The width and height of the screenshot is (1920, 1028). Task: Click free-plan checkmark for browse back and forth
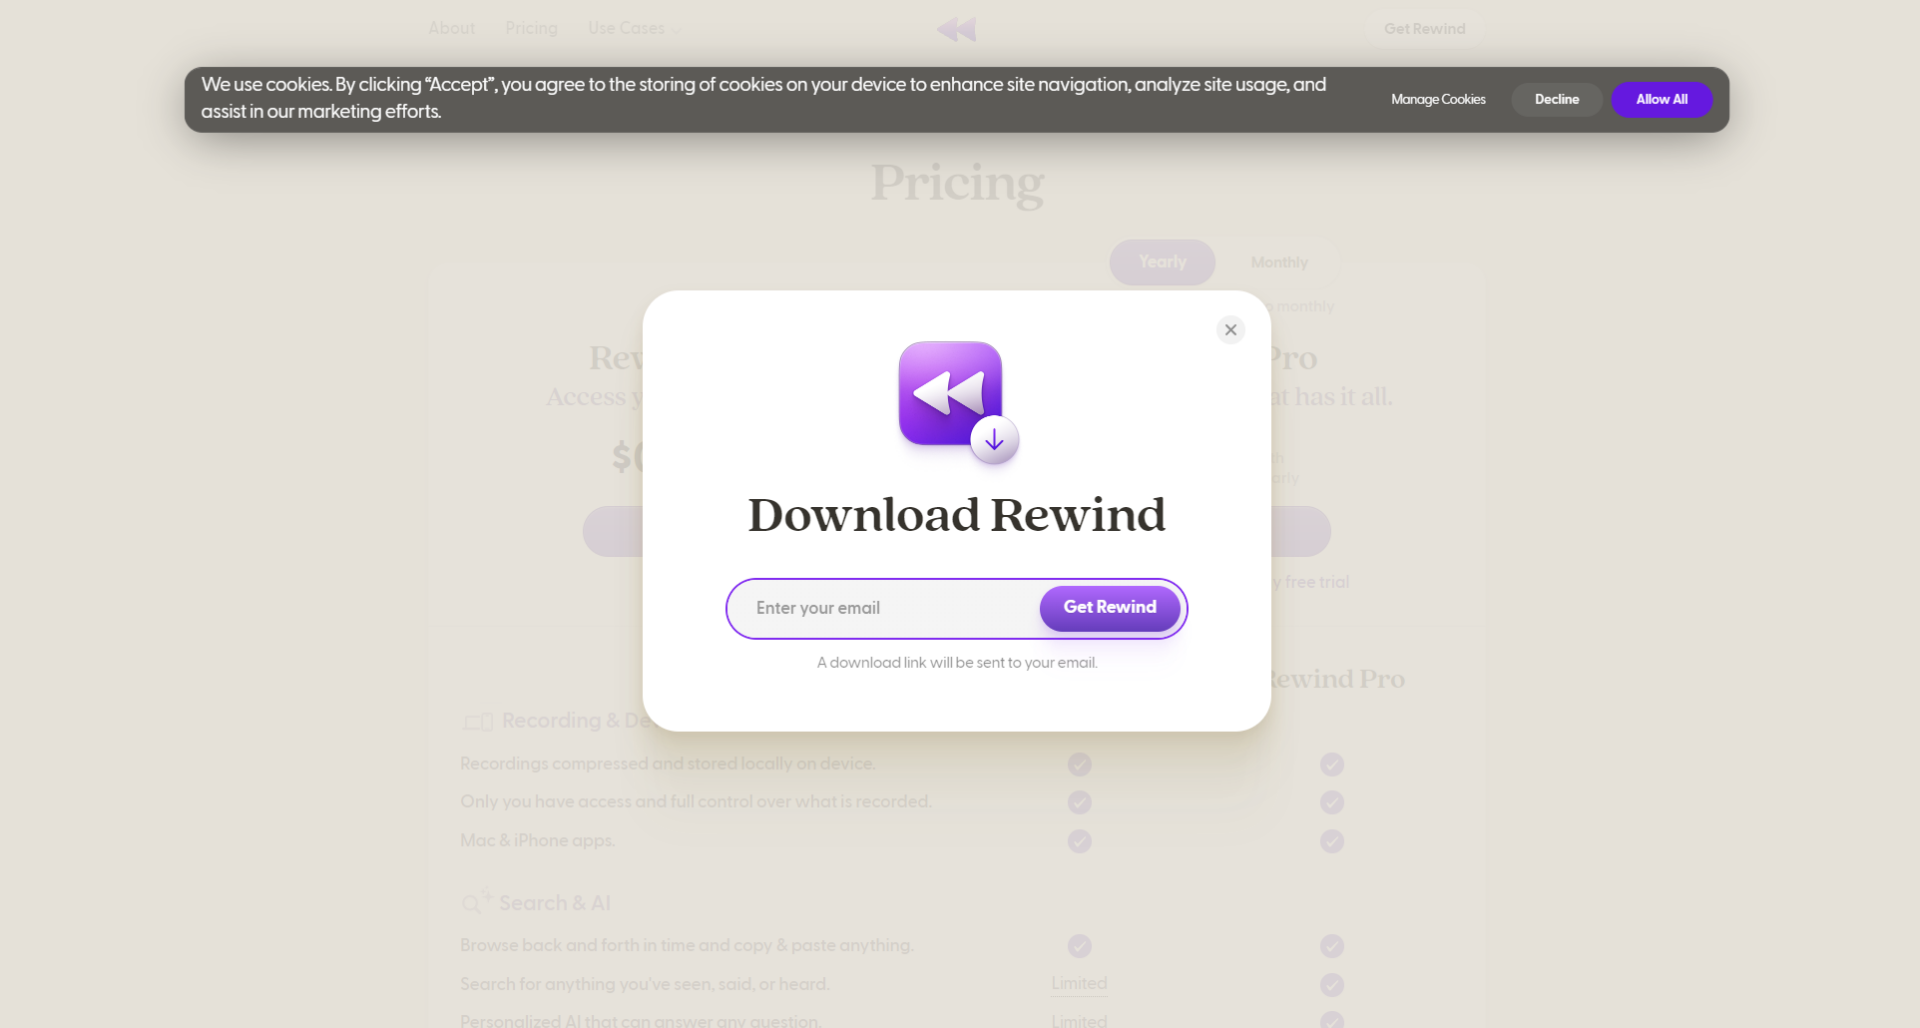1079,946
